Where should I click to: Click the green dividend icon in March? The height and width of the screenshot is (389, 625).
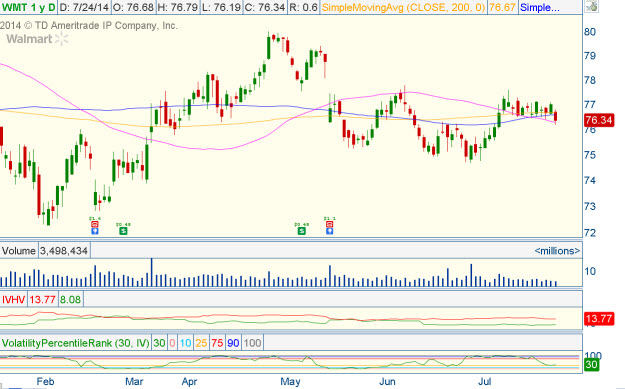pos(124,231)
